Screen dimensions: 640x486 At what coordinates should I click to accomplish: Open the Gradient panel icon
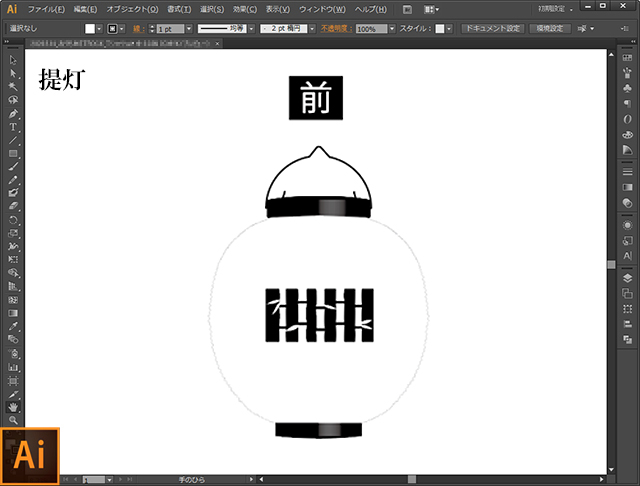[x=627, y=187]
